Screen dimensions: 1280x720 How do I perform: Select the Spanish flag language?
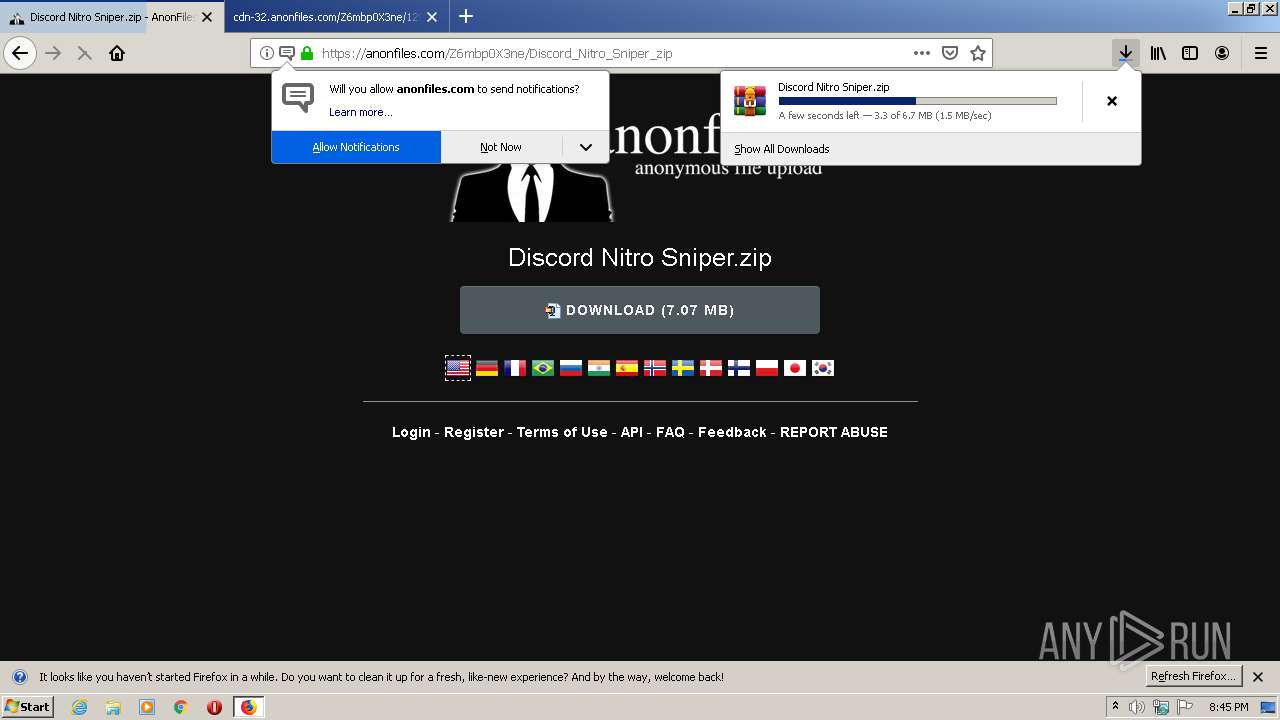click(x=627, y=368)
